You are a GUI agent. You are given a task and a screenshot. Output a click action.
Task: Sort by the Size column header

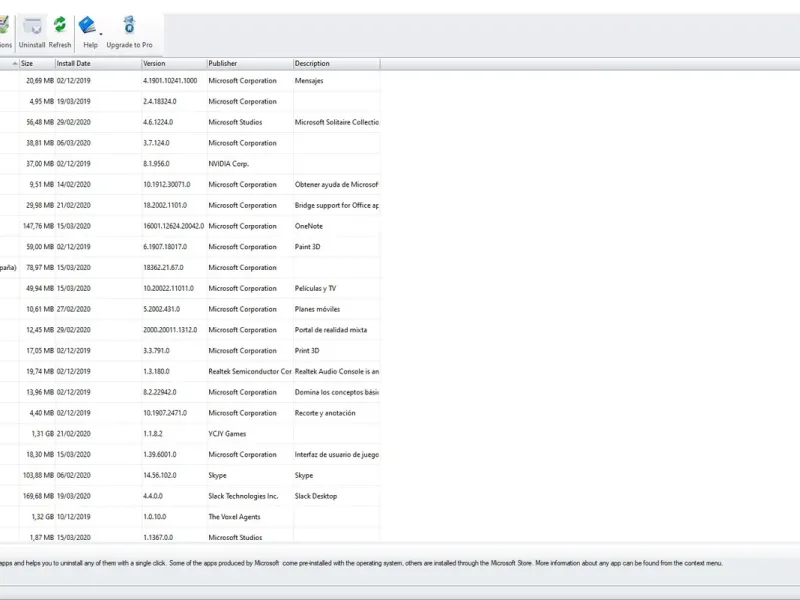tap(37, 63)
